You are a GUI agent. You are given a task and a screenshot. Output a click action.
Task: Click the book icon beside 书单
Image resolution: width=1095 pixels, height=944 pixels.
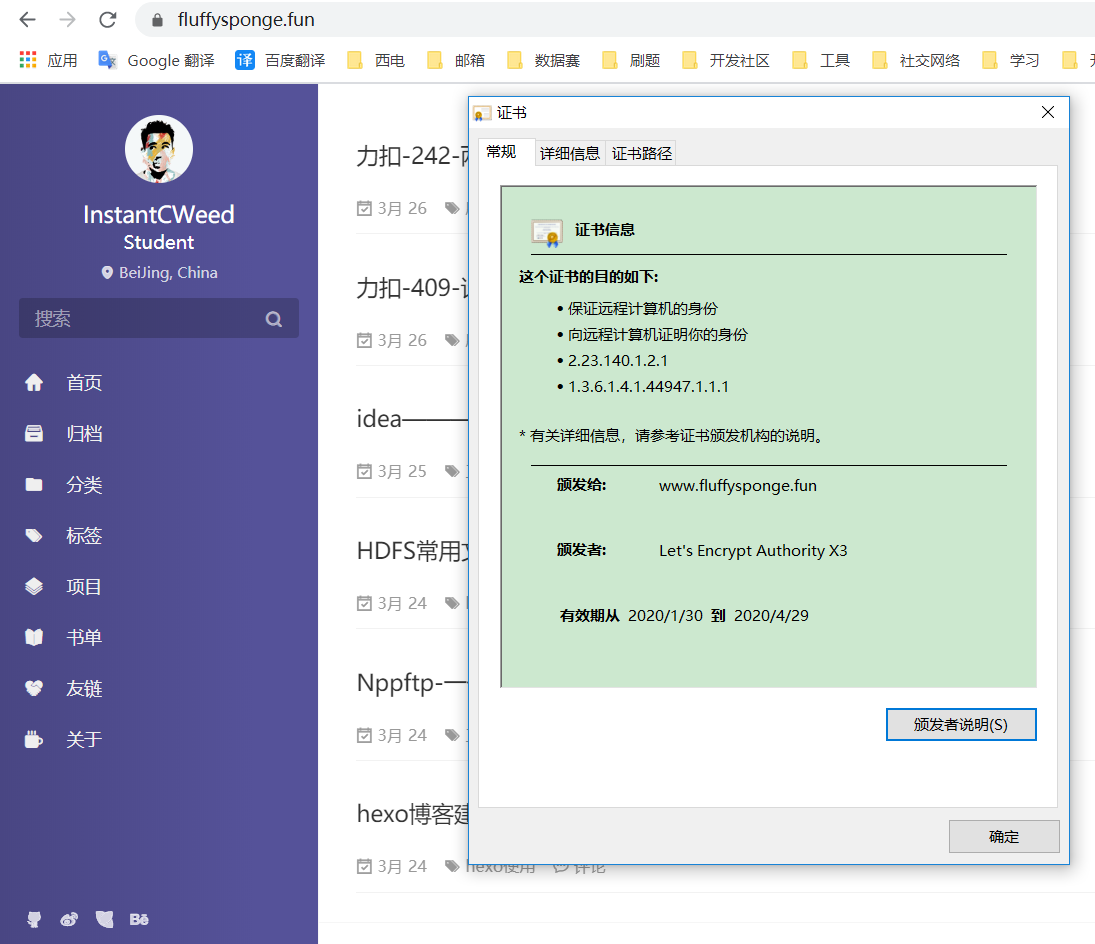(x=34, y=637)
